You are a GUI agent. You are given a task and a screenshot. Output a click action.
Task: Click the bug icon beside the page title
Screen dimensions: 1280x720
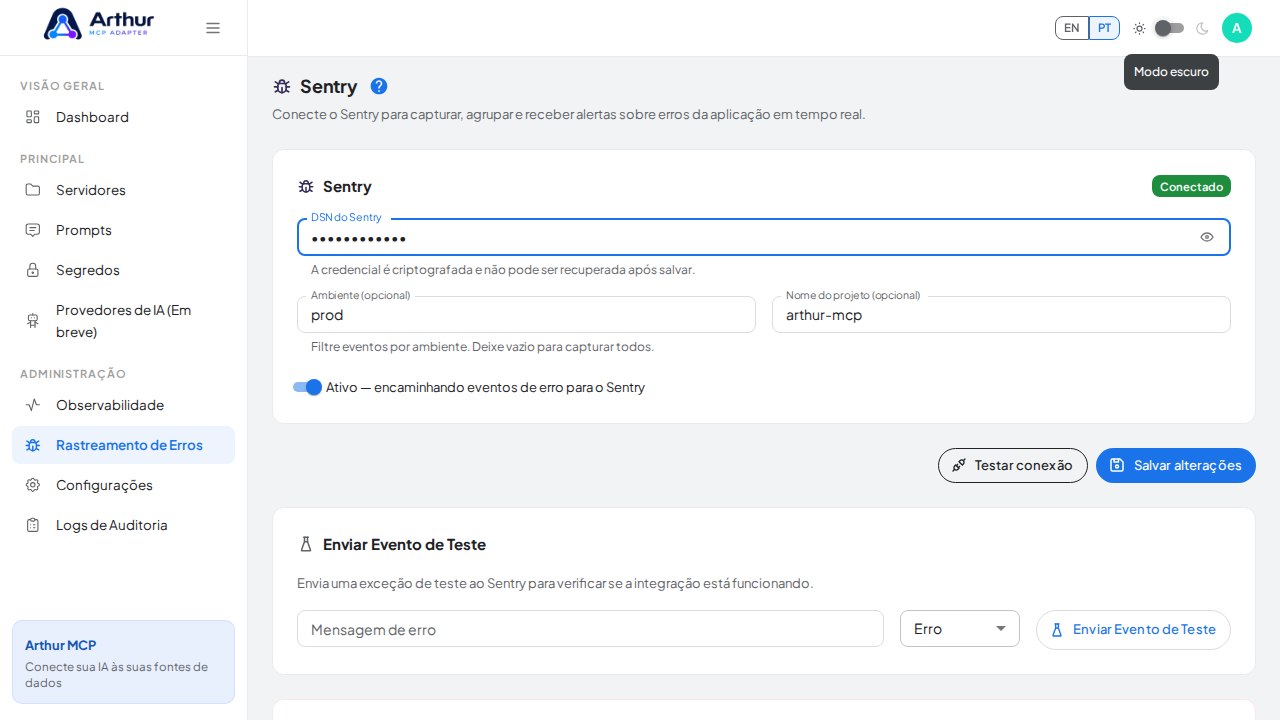(282, 87)
